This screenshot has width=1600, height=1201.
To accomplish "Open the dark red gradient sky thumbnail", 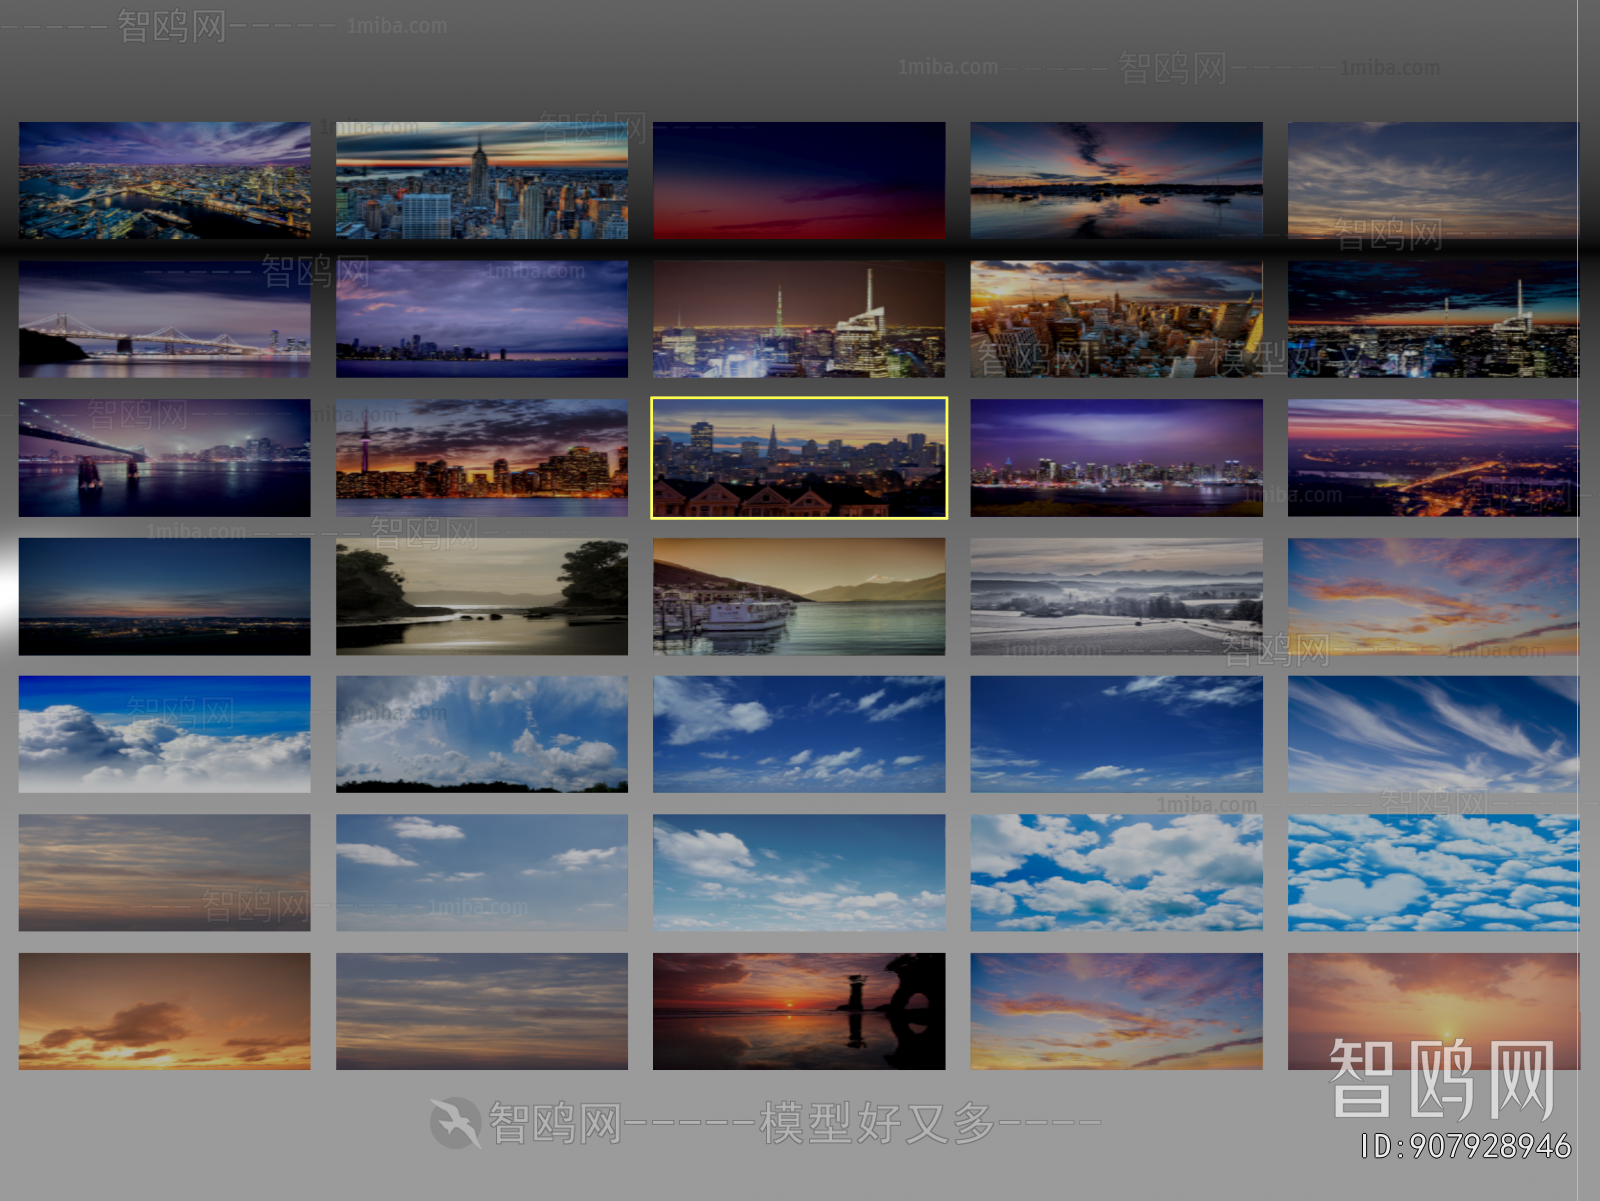I will [798, 180].
